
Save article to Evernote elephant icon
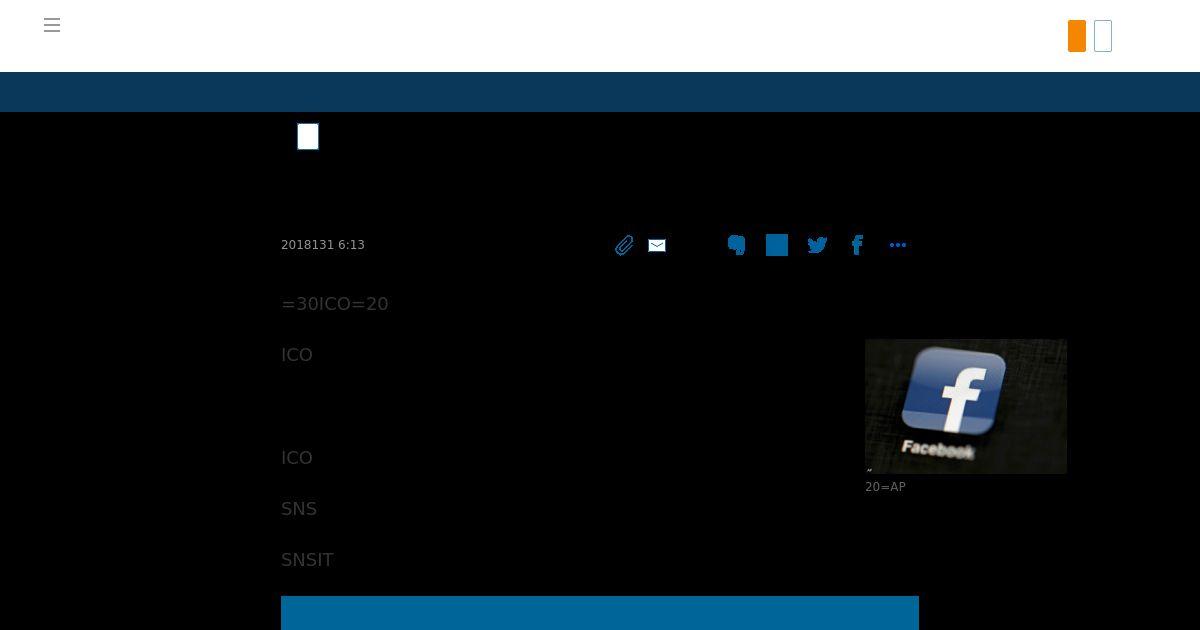pos(737,245)
